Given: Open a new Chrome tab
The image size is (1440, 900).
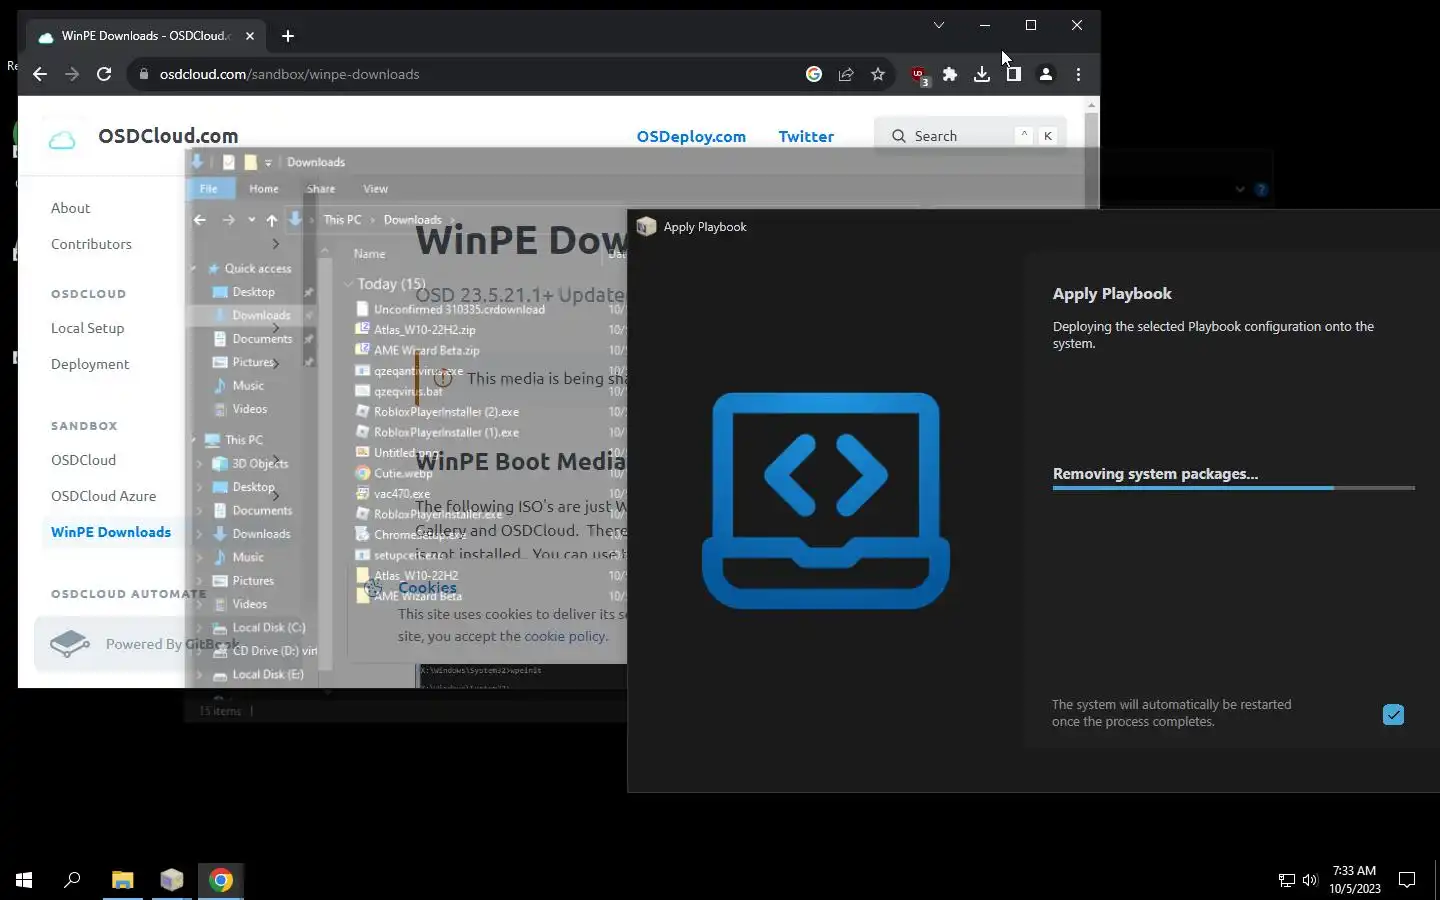Looking at the screenshot, I should (x=288, y=36).
